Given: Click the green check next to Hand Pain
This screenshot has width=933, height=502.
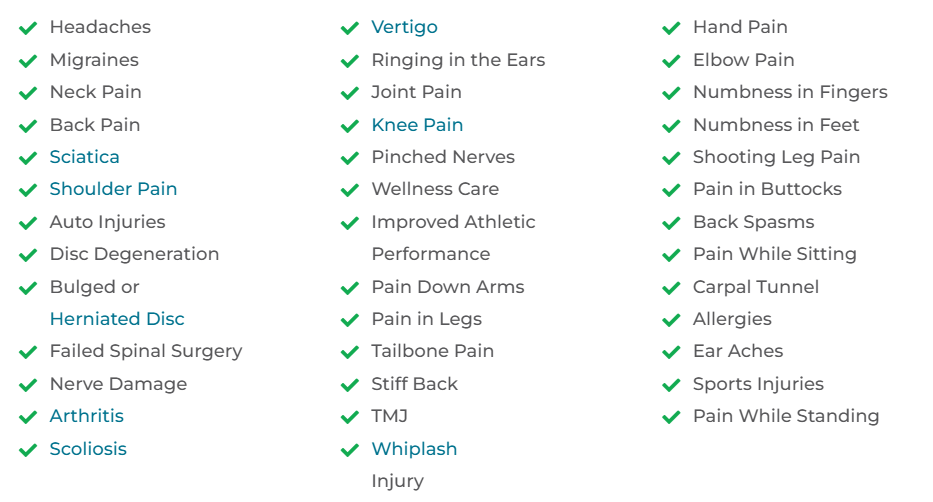Looking at the screenshot, I should [671, 28].
